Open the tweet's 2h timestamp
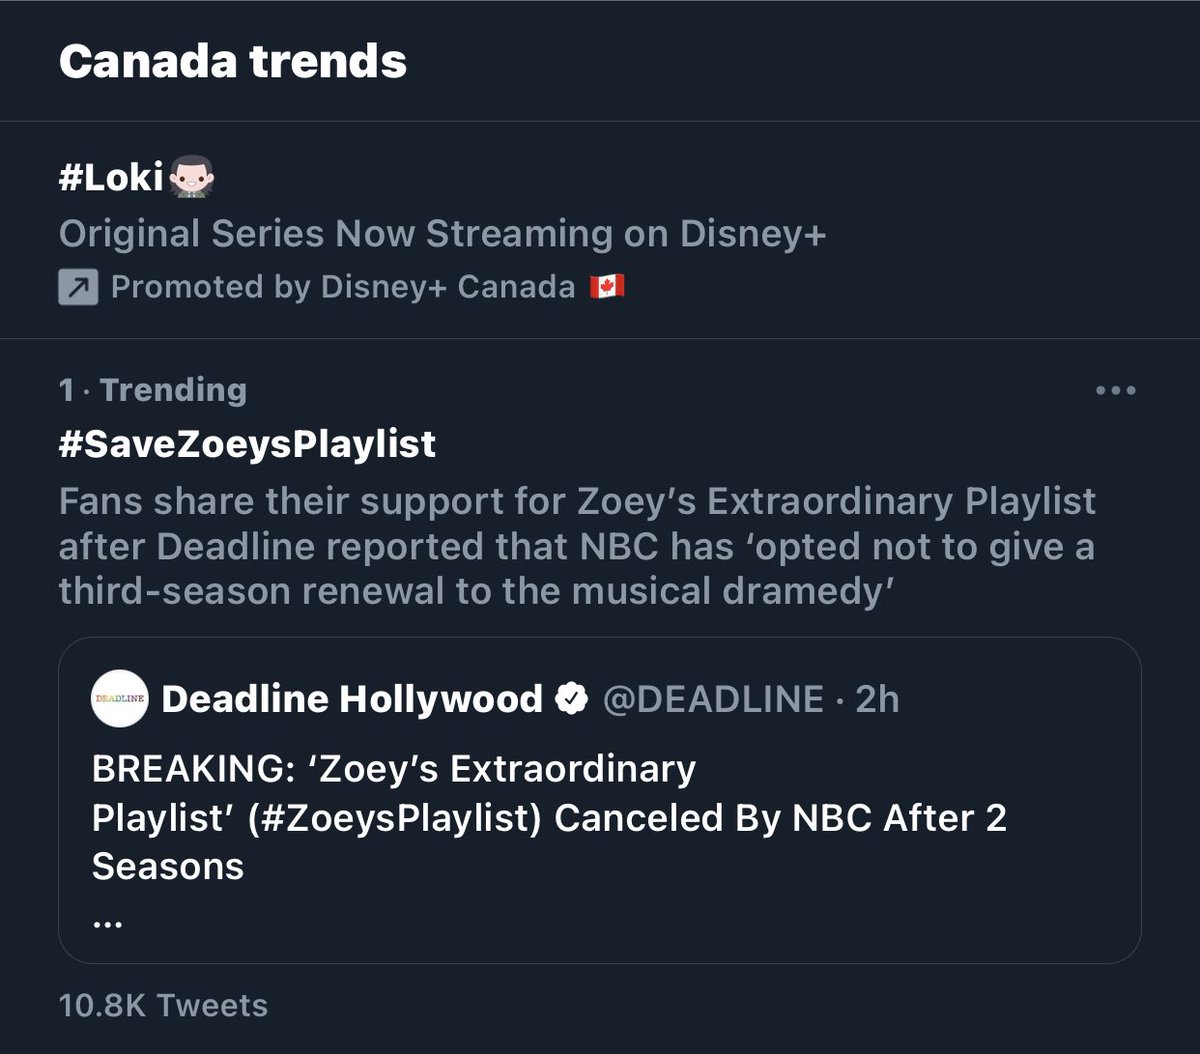Viewport: 1200px width, 1054px height. point(877,699)
